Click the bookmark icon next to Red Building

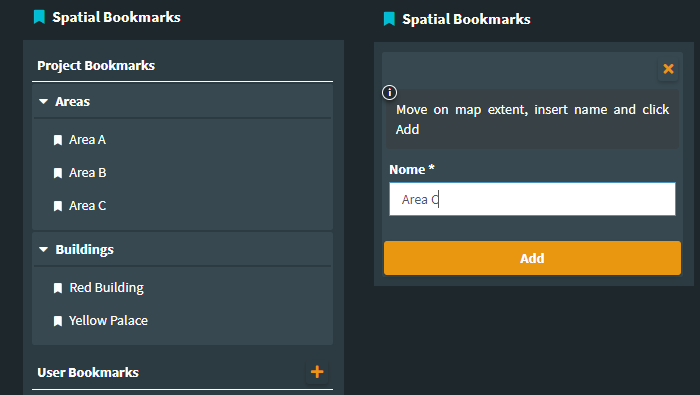[x=58, y=288]
